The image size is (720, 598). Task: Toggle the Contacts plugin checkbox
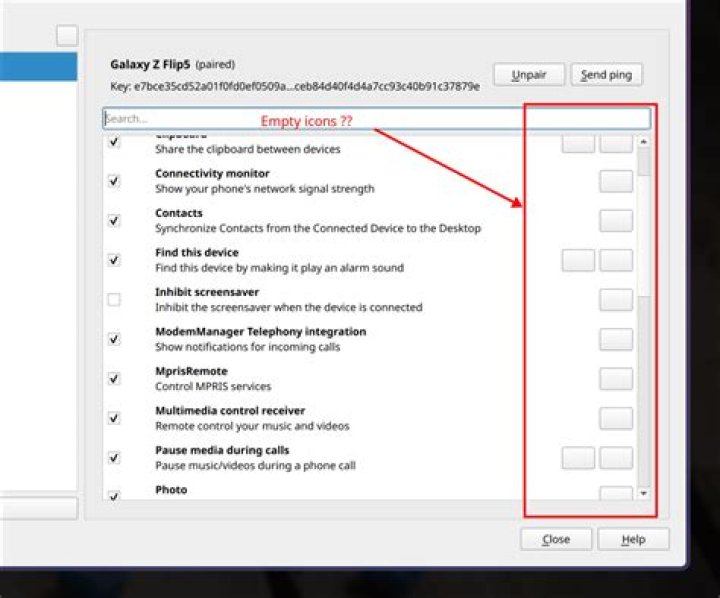114,220
